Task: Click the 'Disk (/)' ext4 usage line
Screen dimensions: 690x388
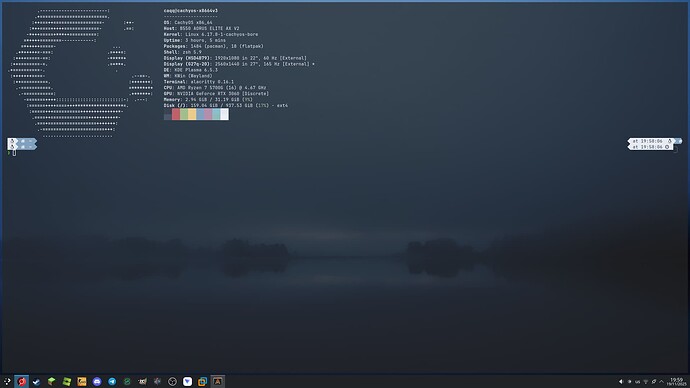Action: 226,106
